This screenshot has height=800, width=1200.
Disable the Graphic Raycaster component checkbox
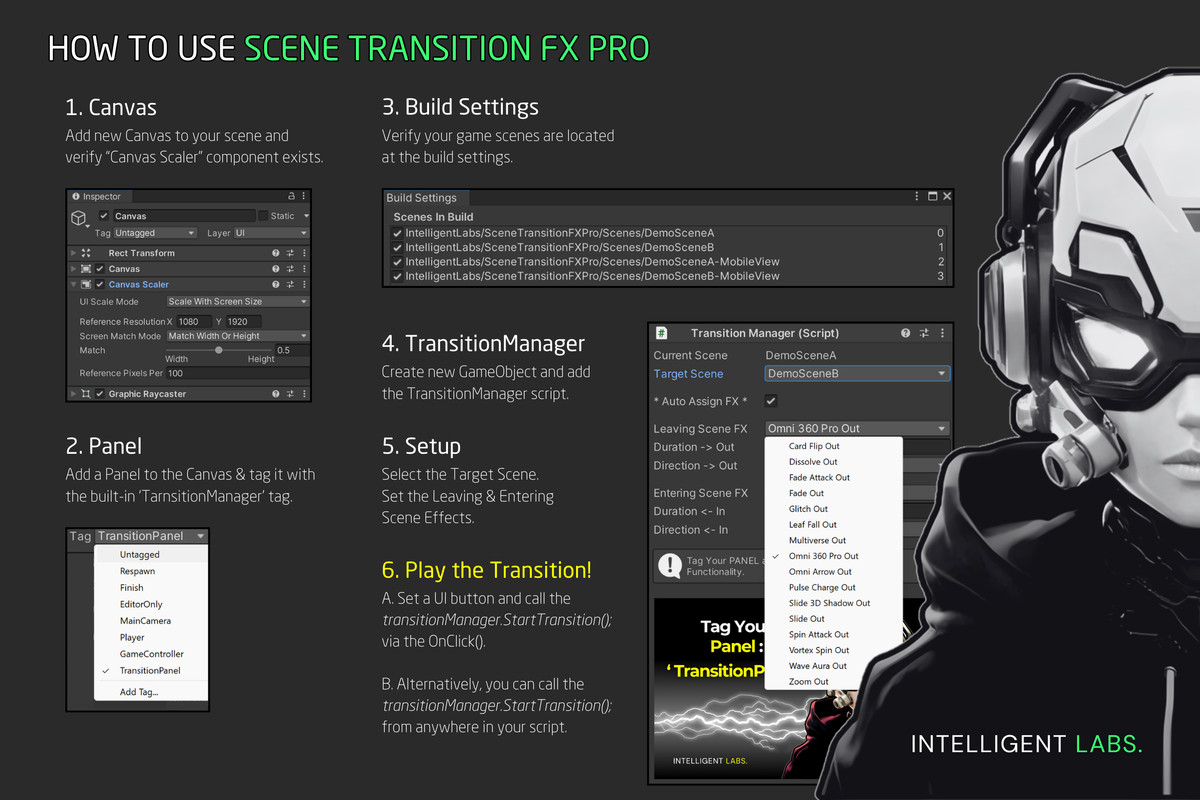pos(100,394)
